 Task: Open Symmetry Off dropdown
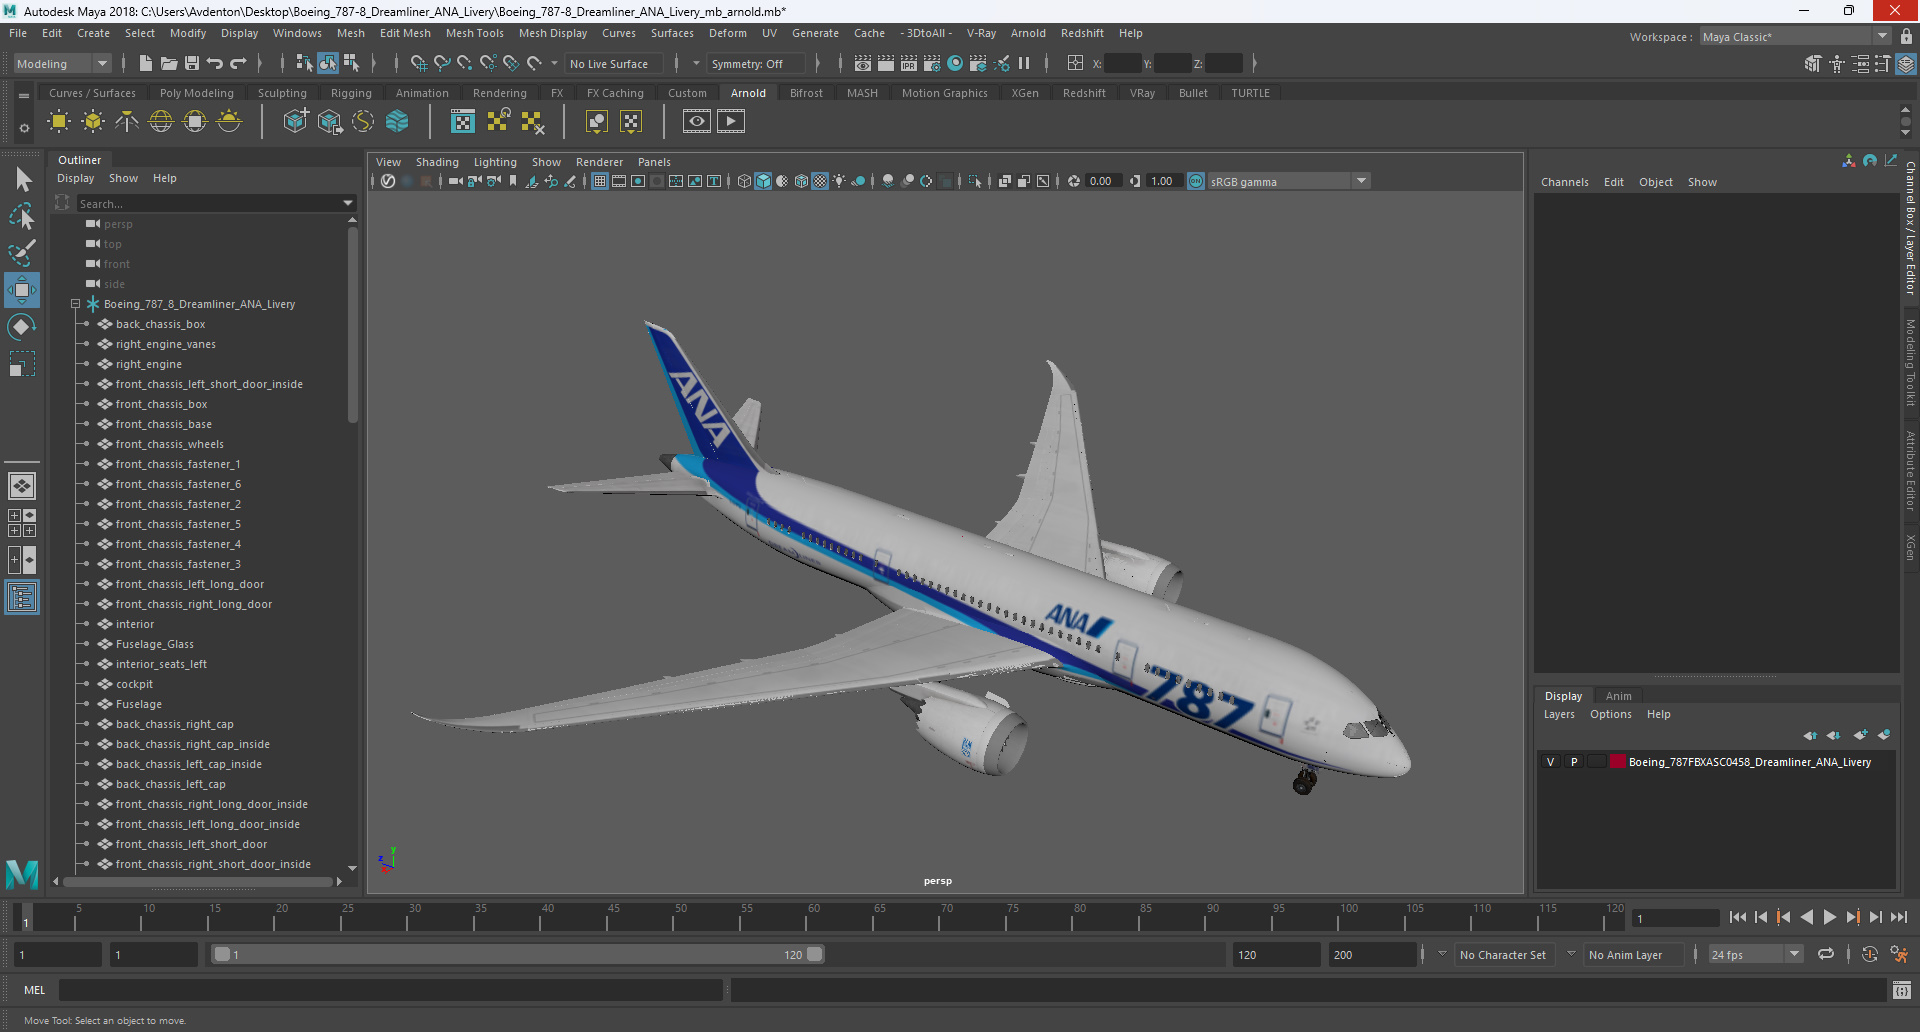[x=754, y=63]
